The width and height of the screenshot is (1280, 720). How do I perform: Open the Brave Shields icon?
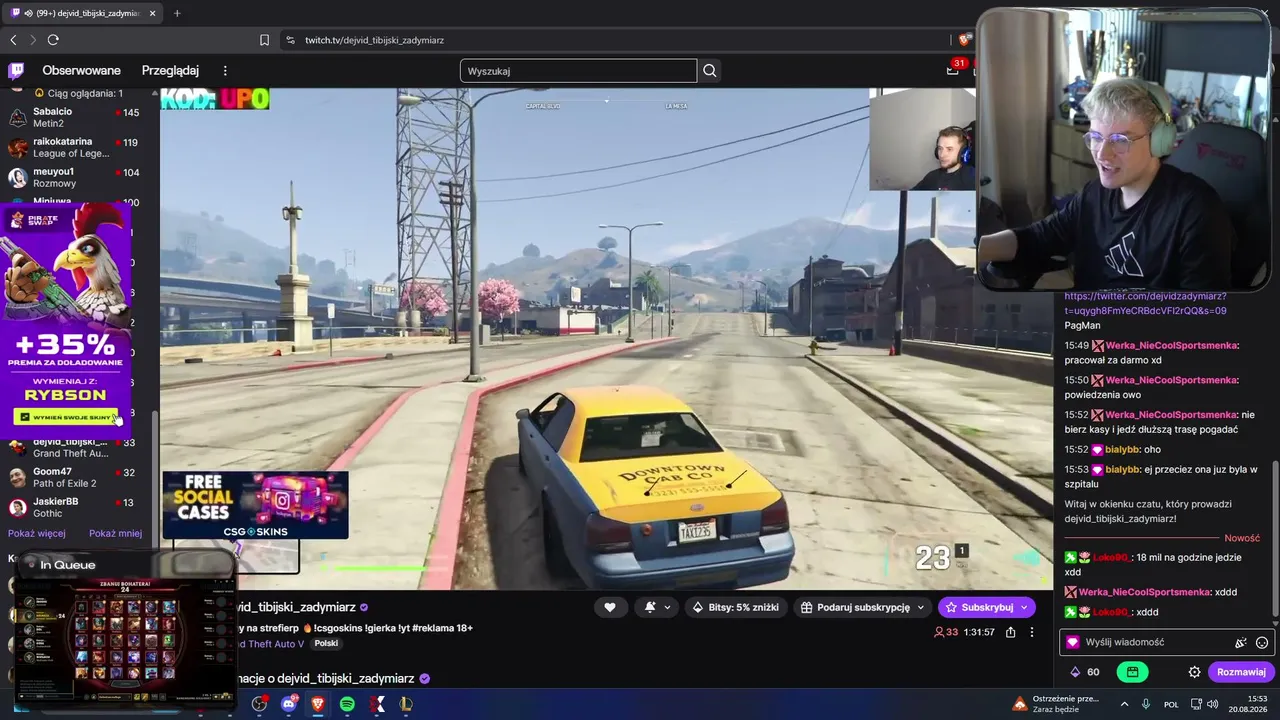[964, 40]
